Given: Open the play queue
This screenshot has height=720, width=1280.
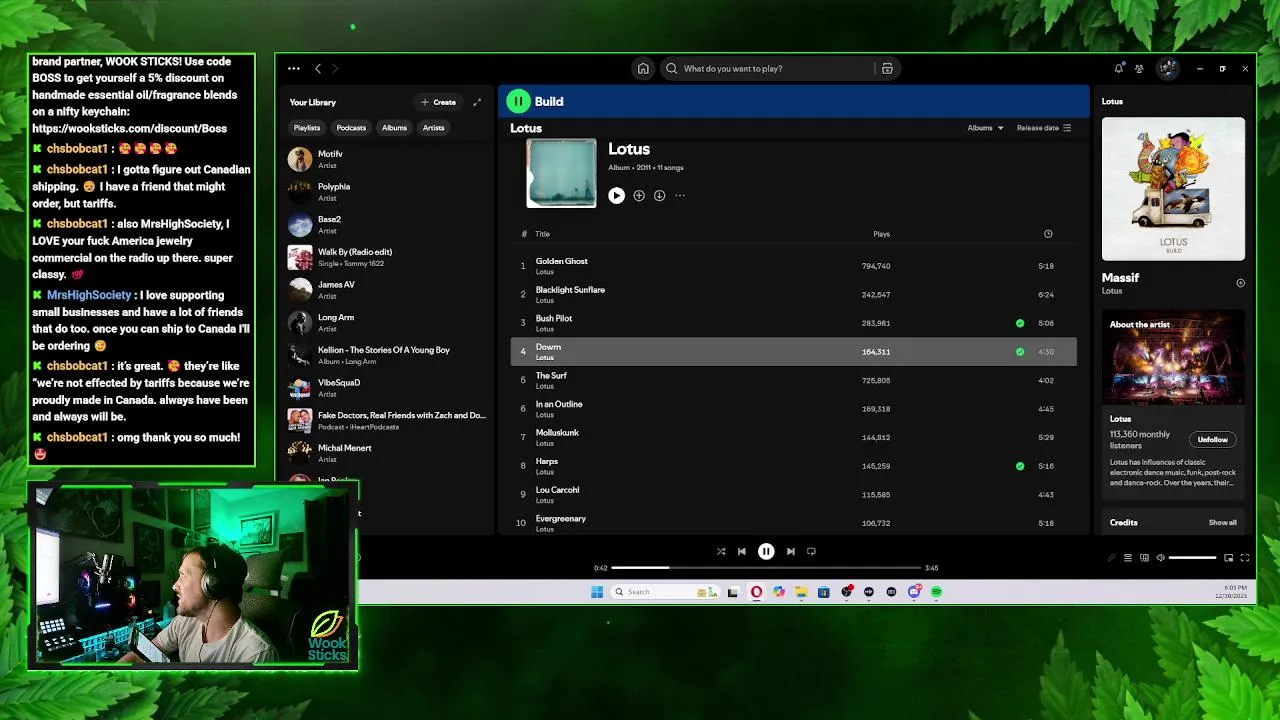Looking at the screenshot, I should 1128,558.
